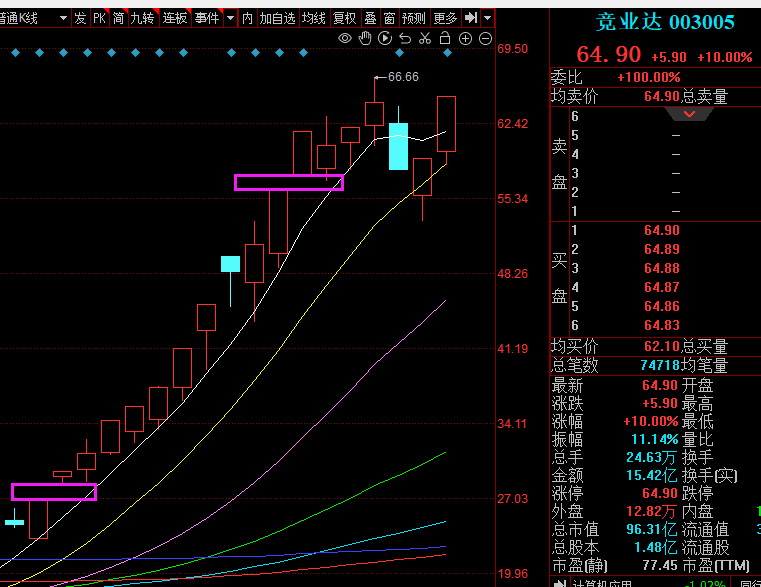Click the 窗 window button
The height and width of the screenshot is (587, 761).
click(x=389, y=18)
